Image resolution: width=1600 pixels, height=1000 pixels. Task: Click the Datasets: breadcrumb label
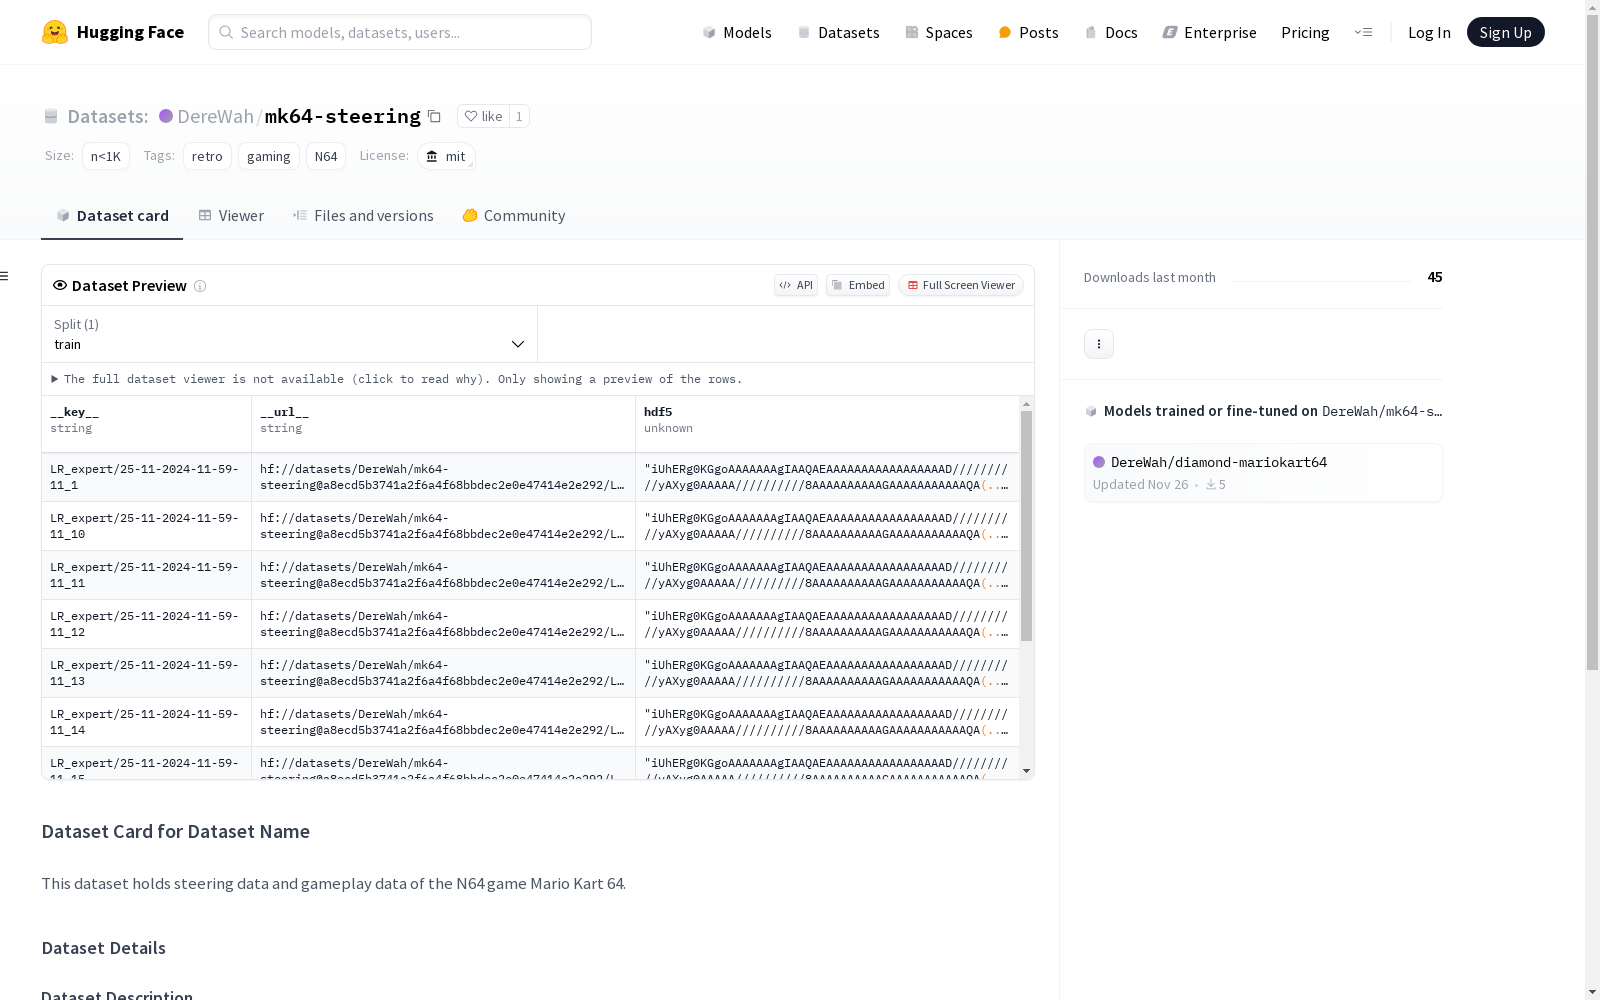coord(108,116)
